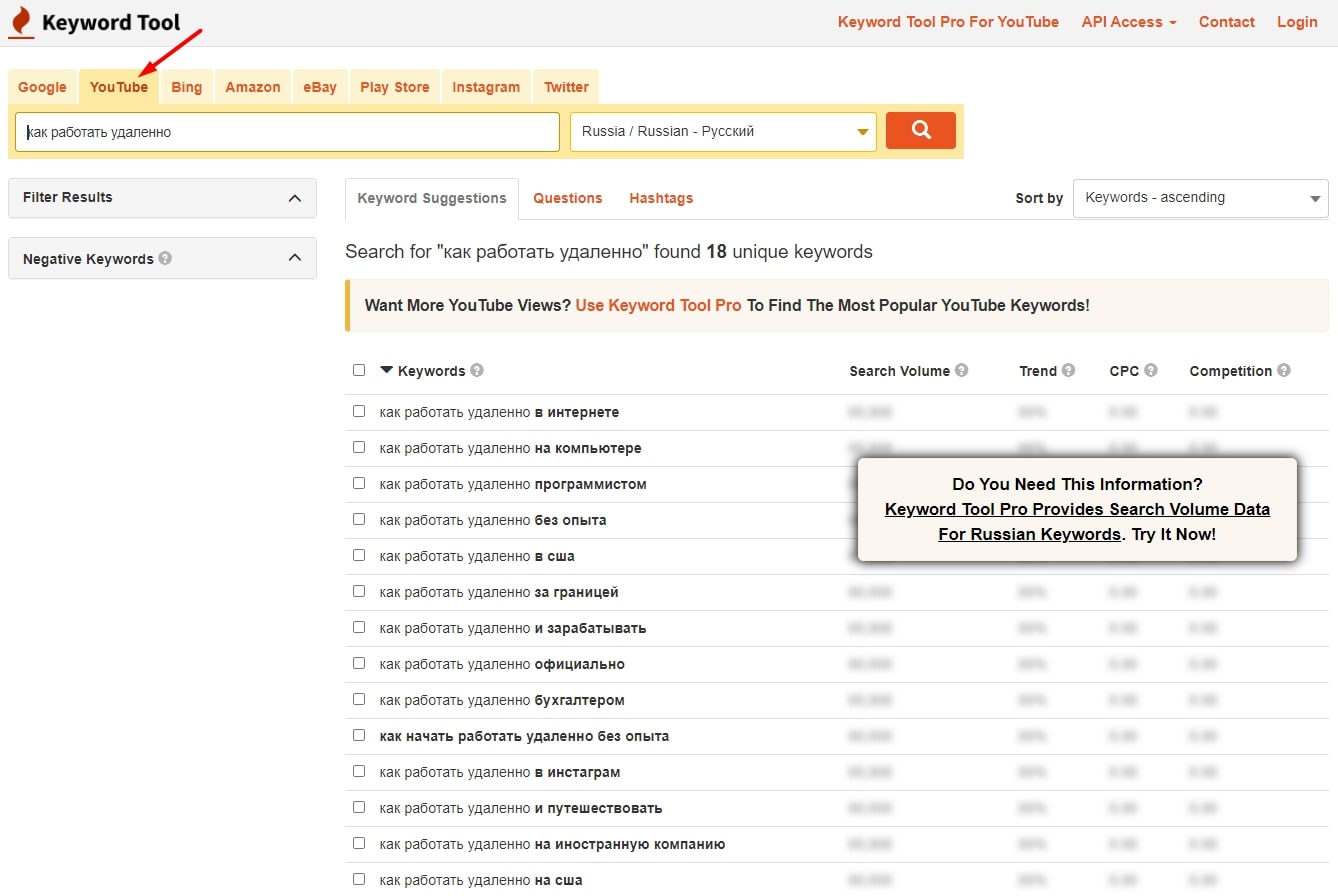
Task: Check the 'и путешествовать' keyword row
Action: 359,807
